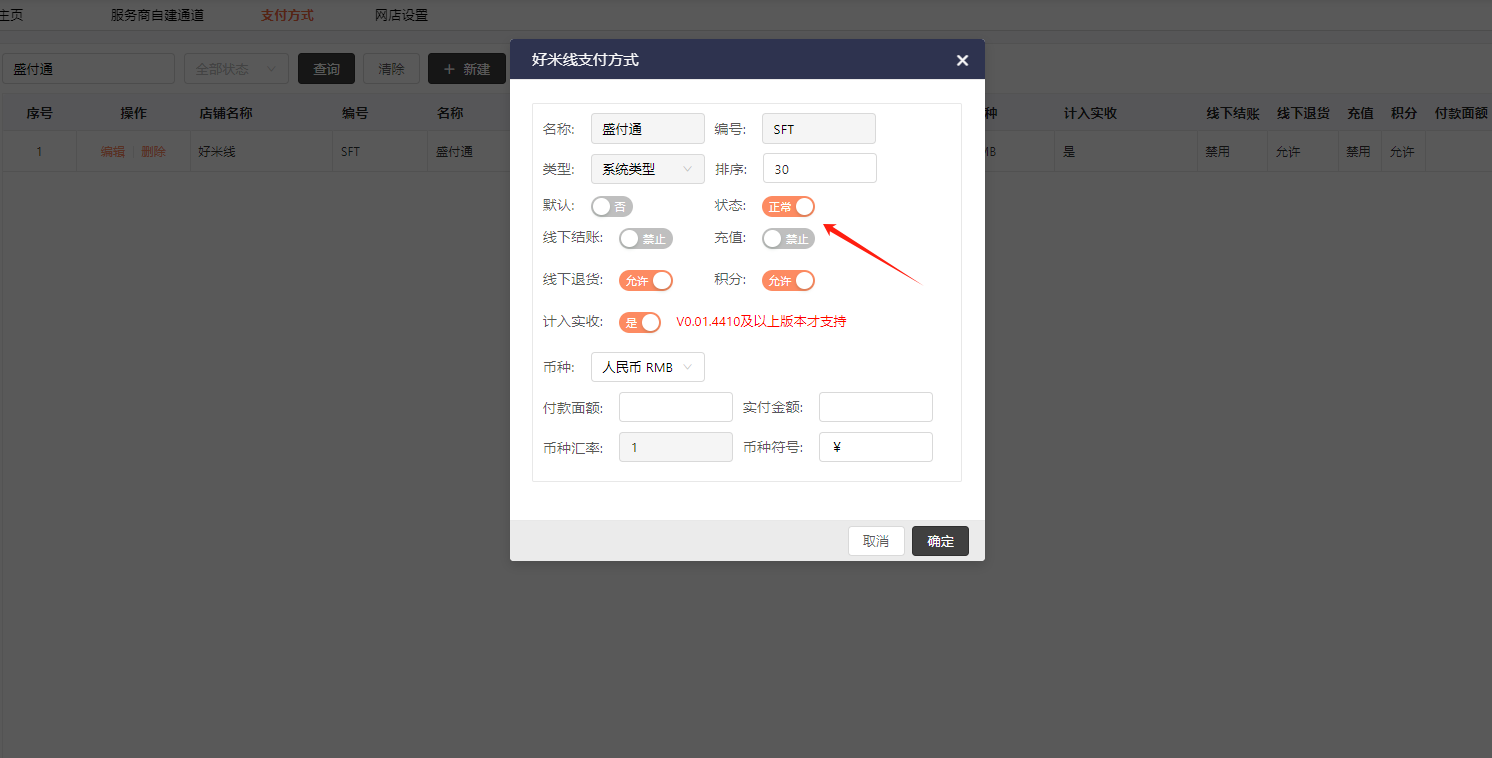The width and height of the screenshot is (1492, 758).
Task: Confirm with the 确定 button
Action: tap(940, 541)
